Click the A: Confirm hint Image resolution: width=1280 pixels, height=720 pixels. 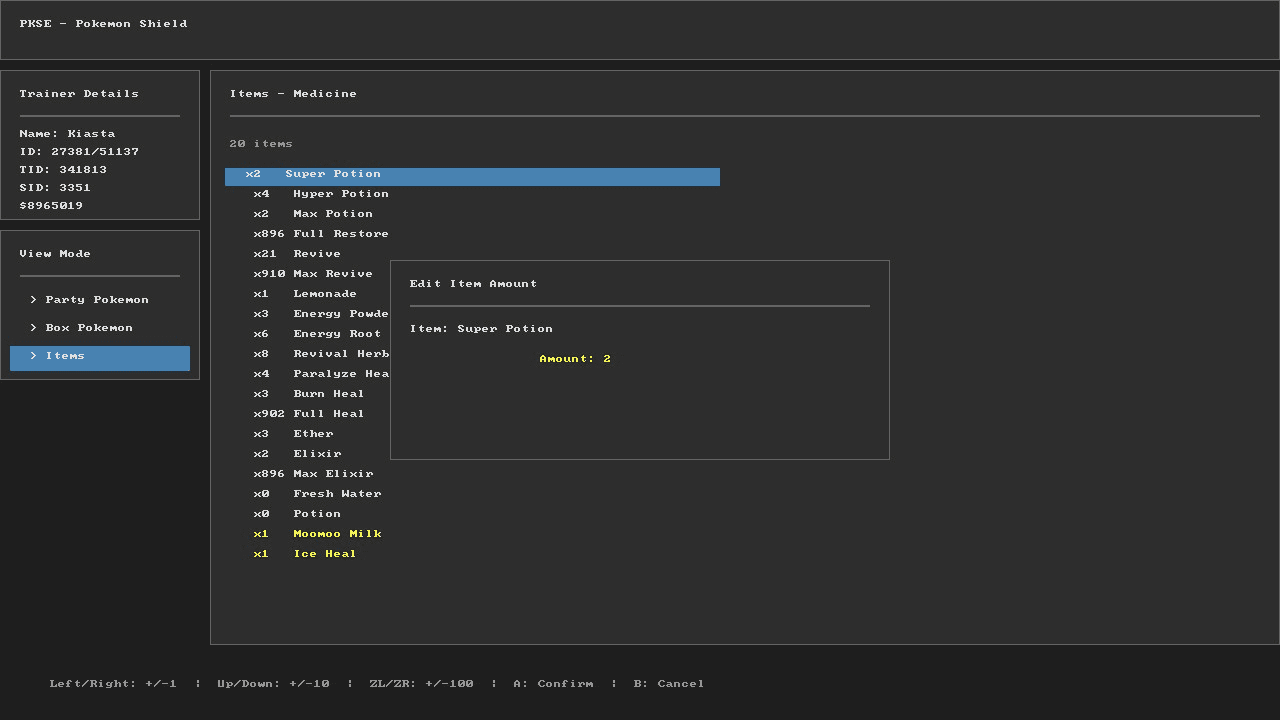(553, 684)
